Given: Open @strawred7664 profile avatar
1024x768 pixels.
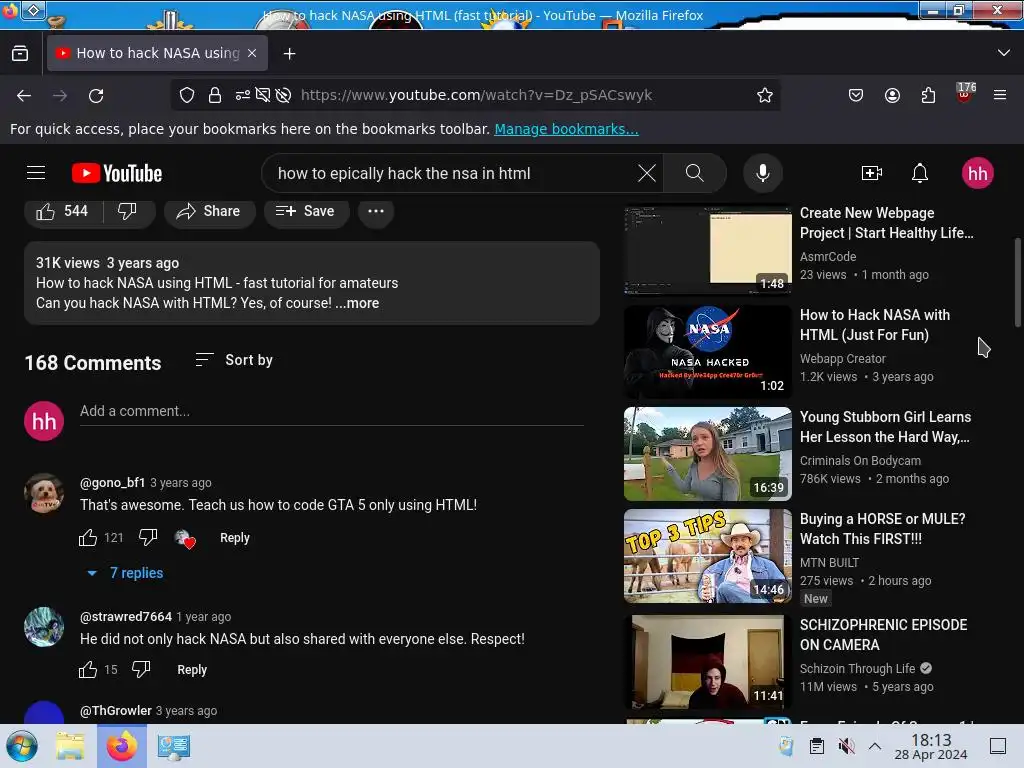Looking at the screenshot, I should coord(44,627).
